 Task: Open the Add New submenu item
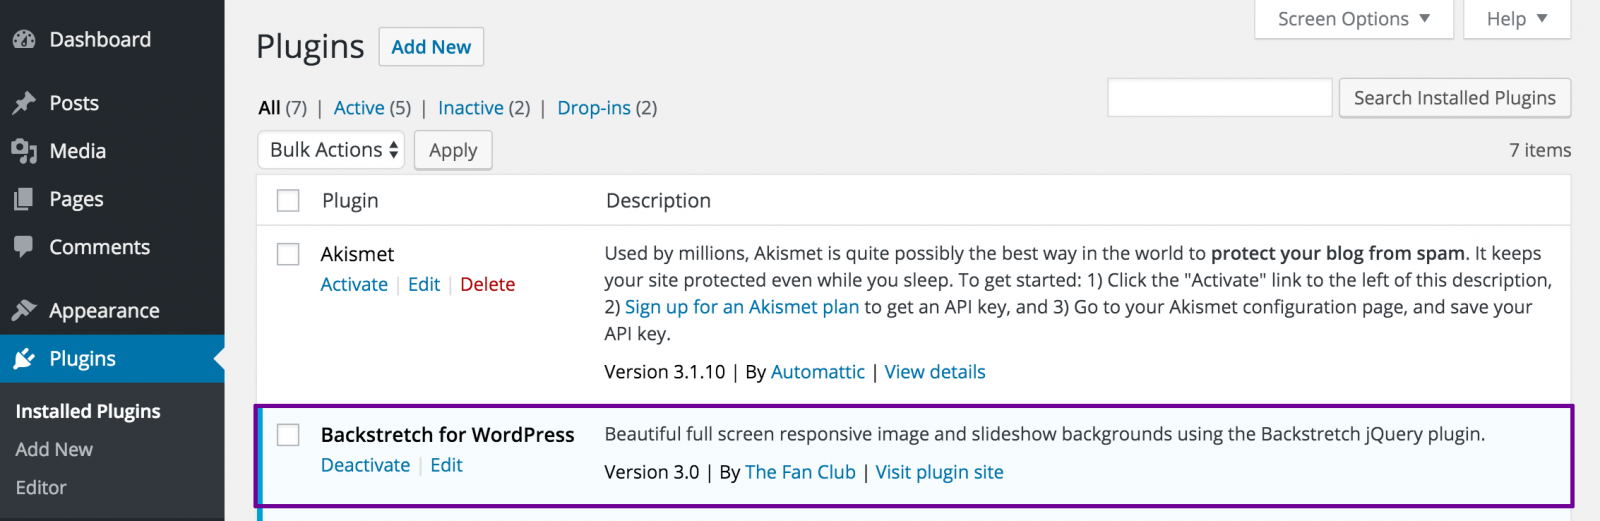54,450
